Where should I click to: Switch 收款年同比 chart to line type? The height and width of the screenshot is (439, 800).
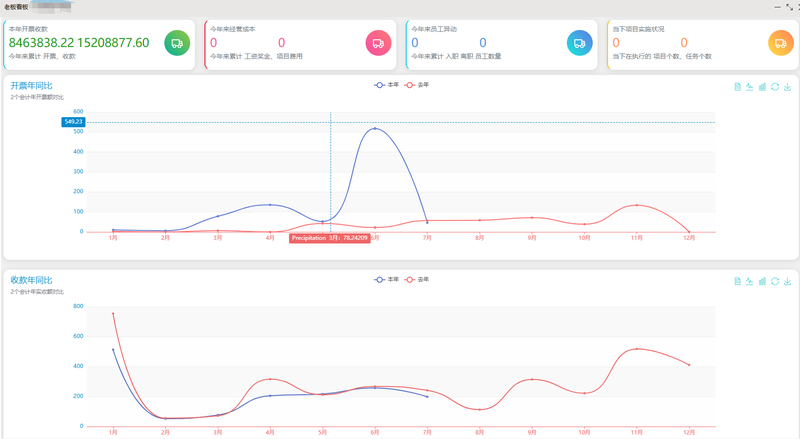coord(749,281)
